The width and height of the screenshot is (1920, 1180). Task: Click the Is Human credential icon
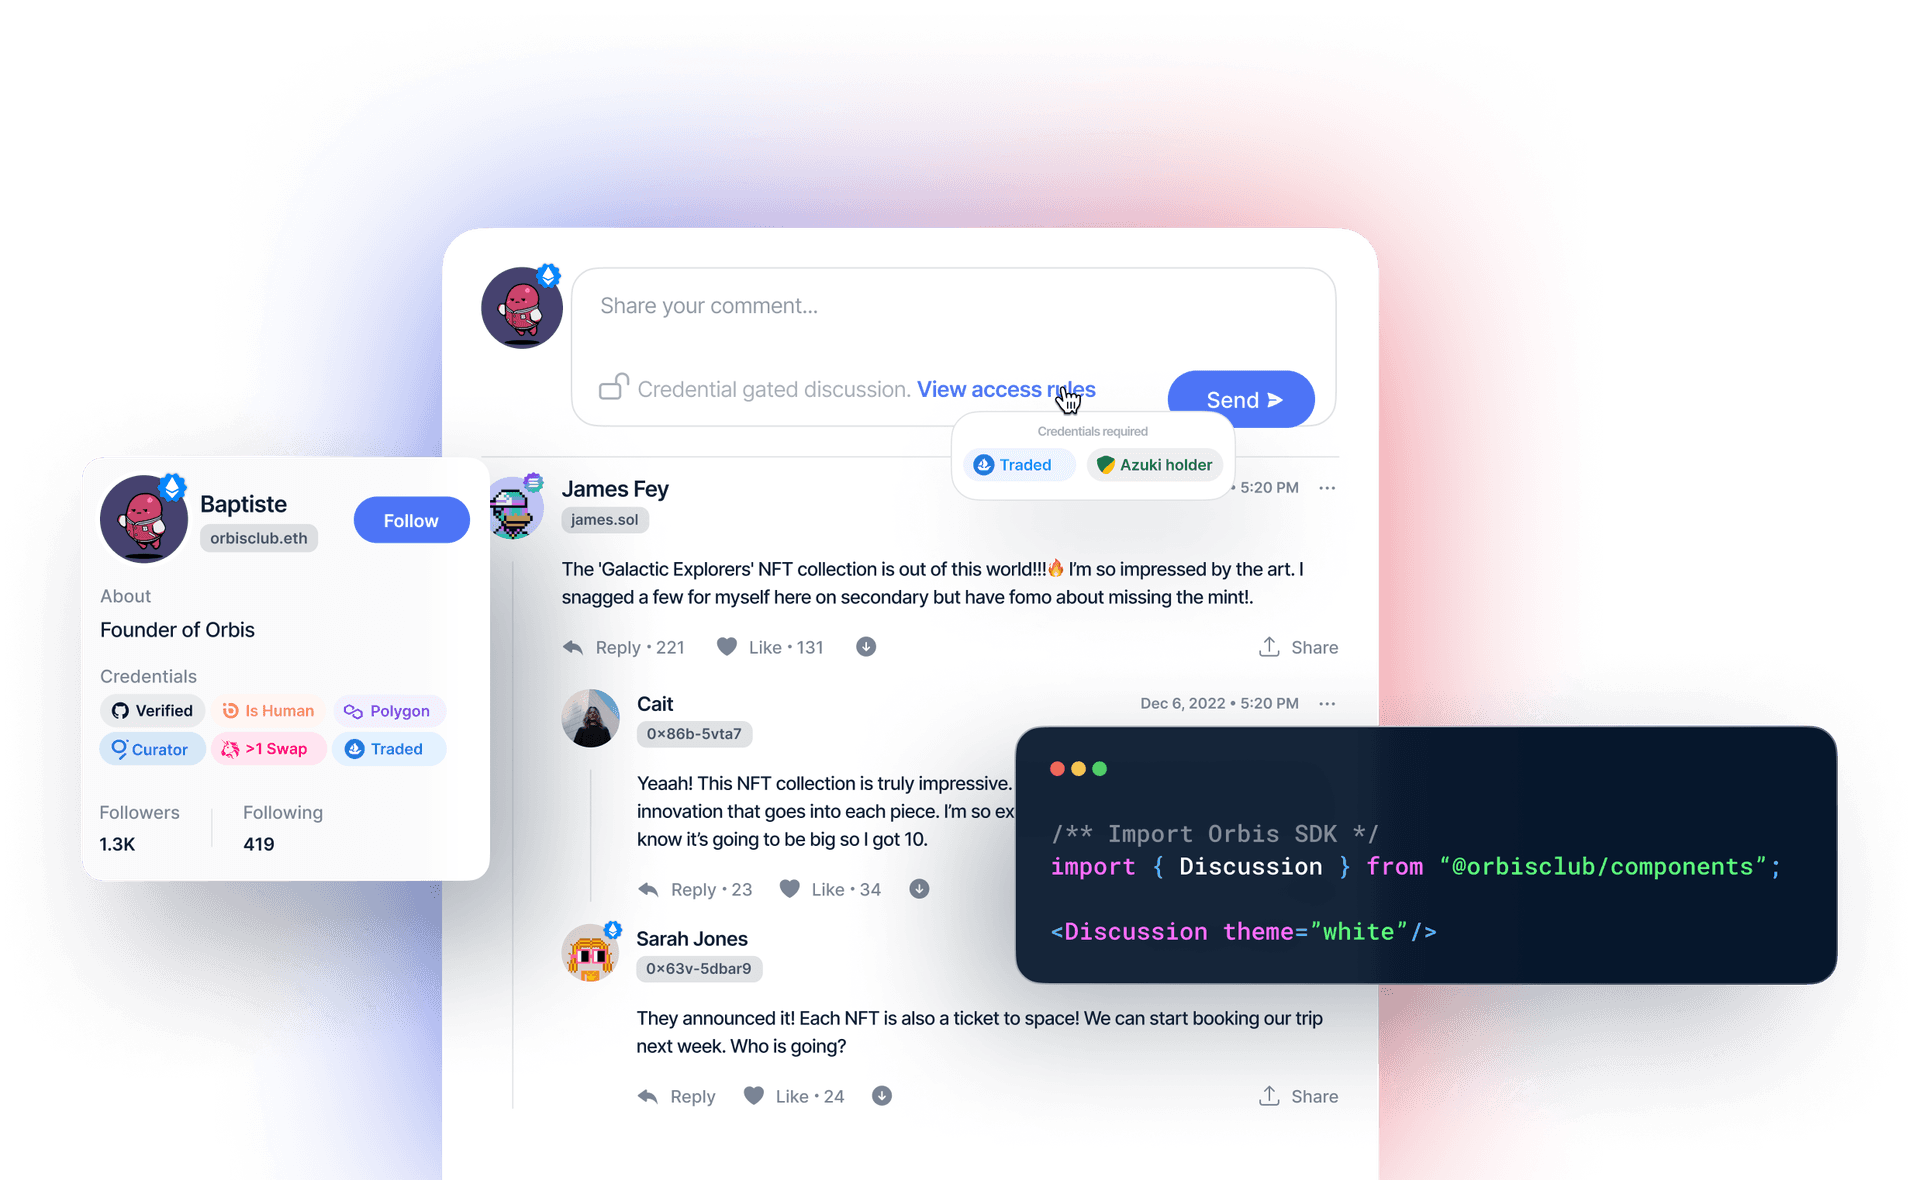228,711
